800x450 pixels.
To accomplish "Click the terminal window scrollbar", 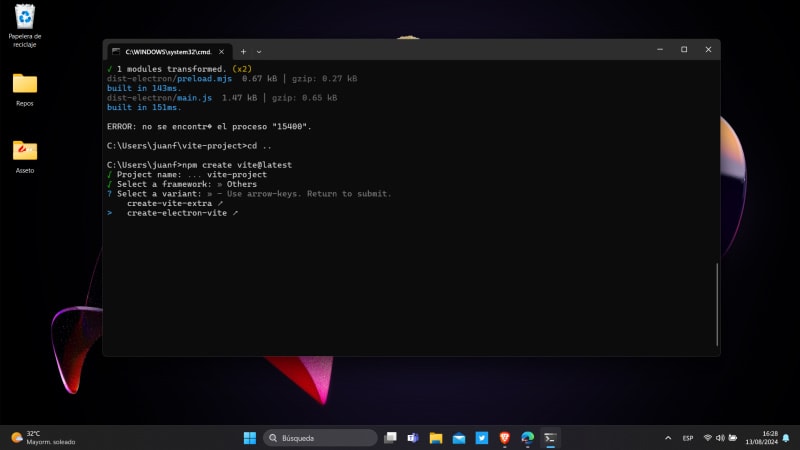I will [x=717, y=304].
